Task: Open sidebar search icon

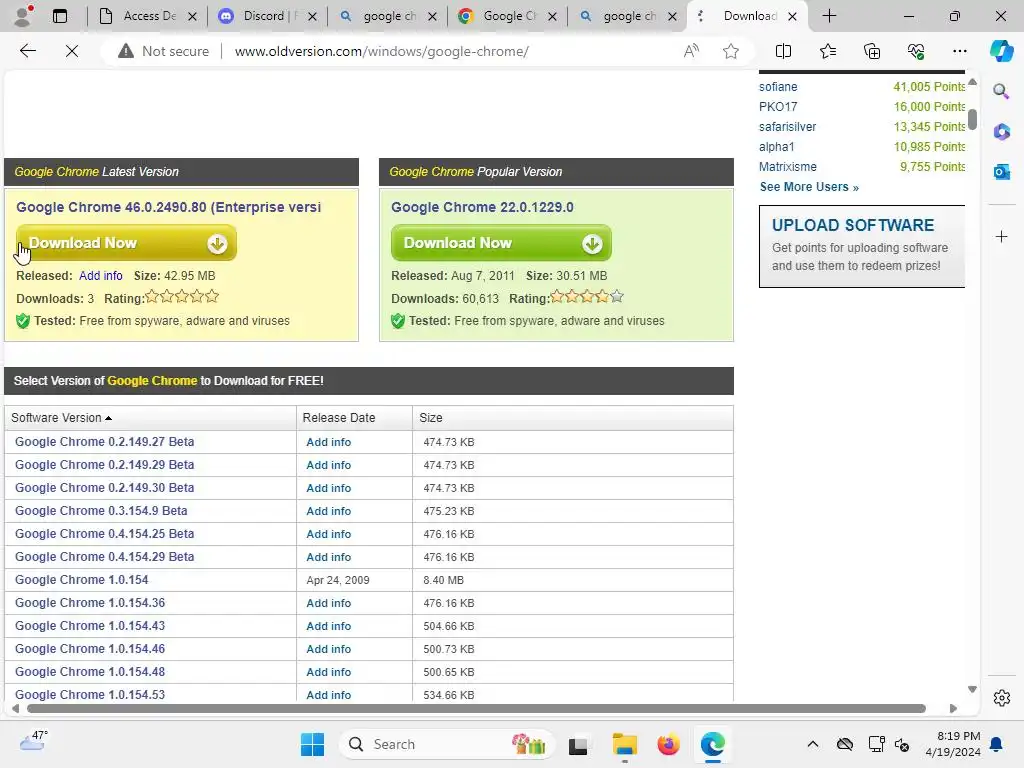Action: pyautogui.click(x=1001, y=91)
